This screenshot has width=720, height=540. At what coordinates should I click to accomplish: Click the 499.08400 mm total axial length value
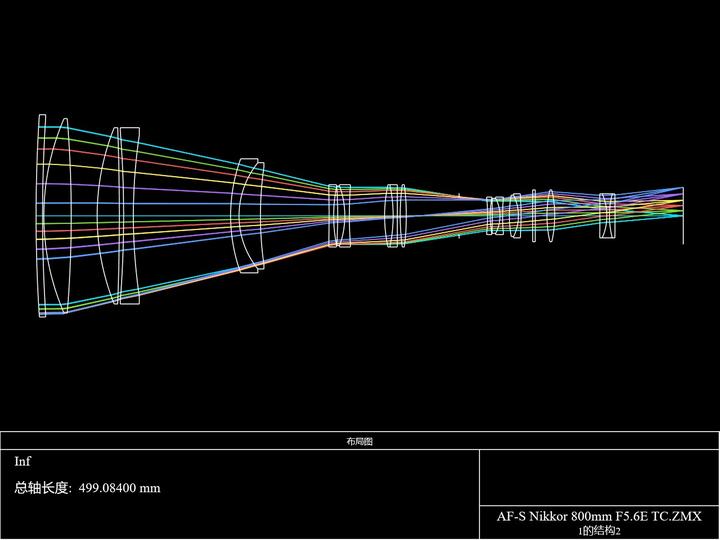tap(119, 488)
